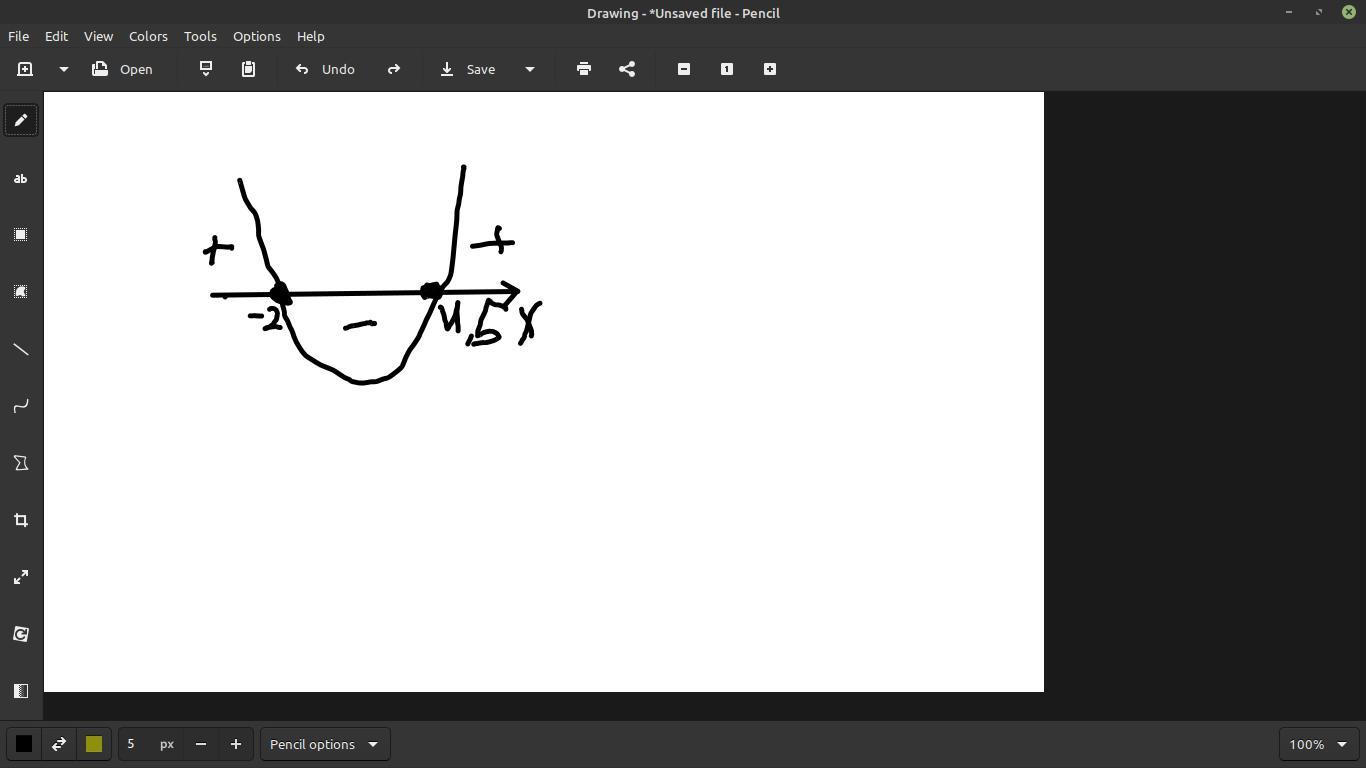Open the View menu
Viewport: 1366px width, 768px height.
(98, 36)
